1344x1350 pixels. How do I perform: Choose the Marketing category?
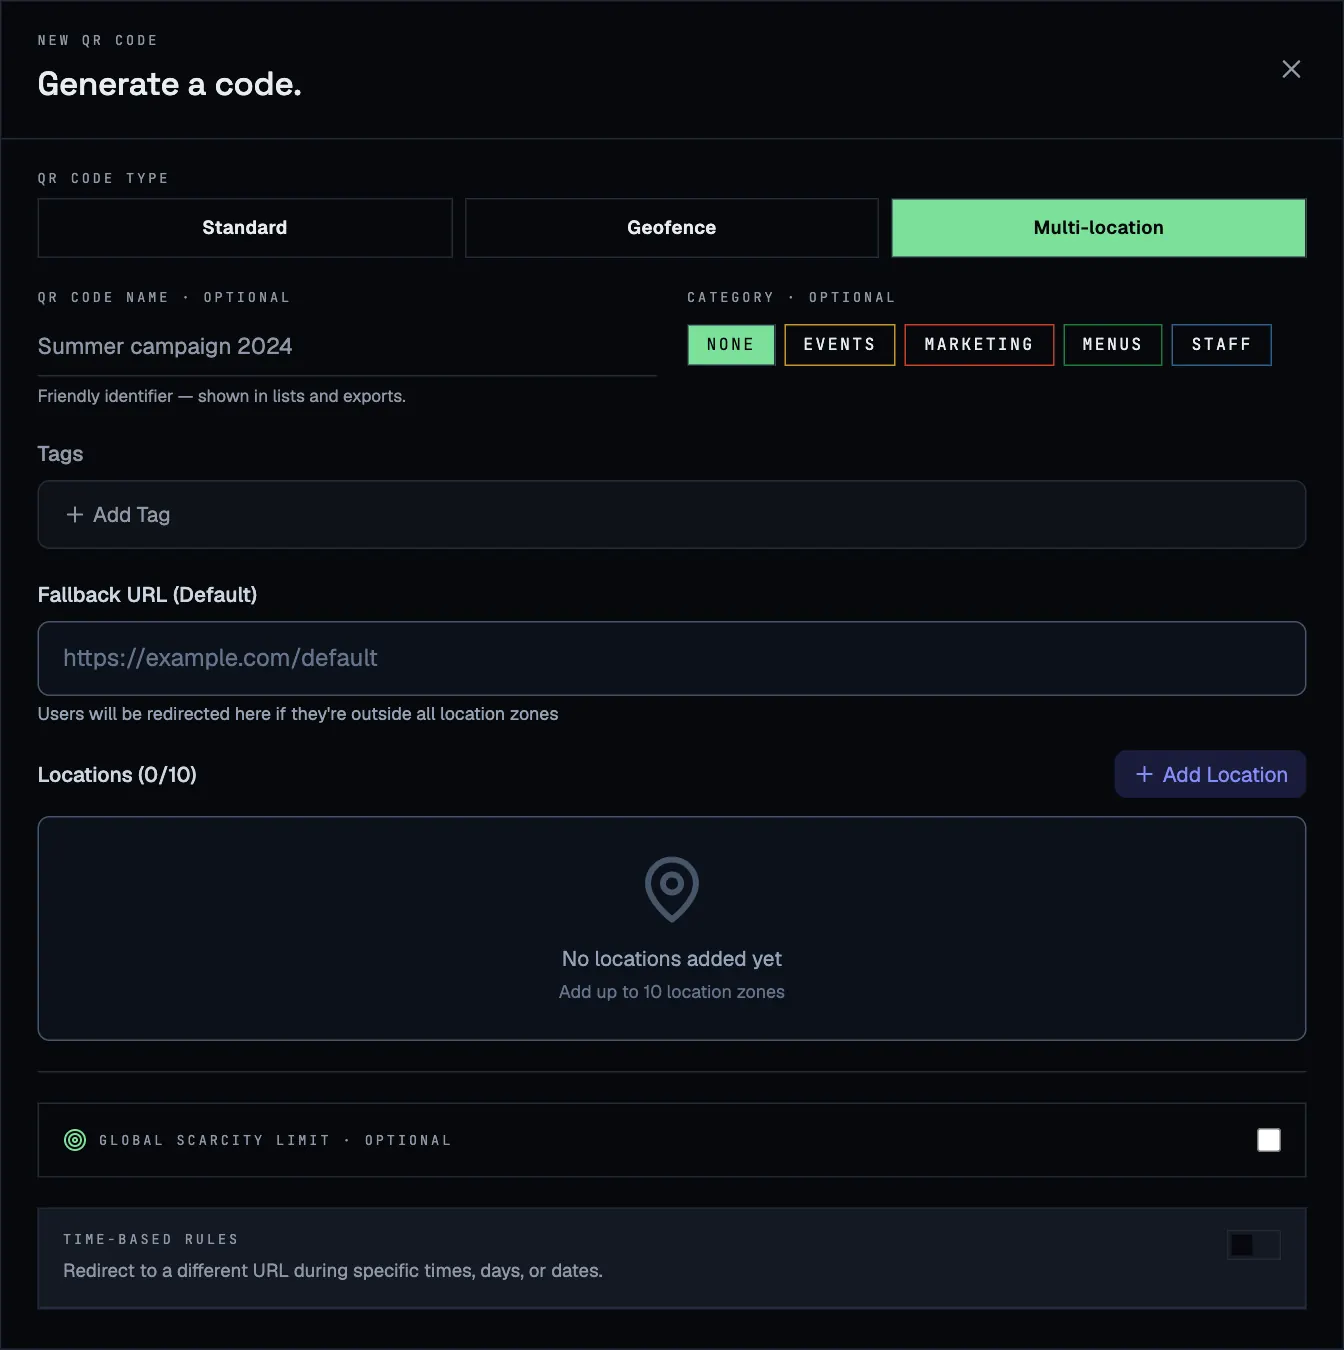click(x=979, y=345)
